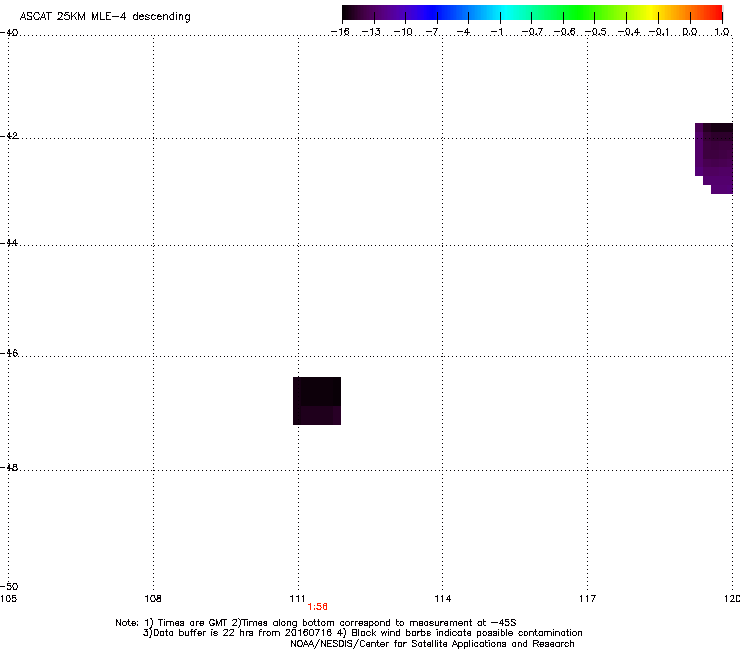Click the color scale label -4

click(x=463, y=32)
